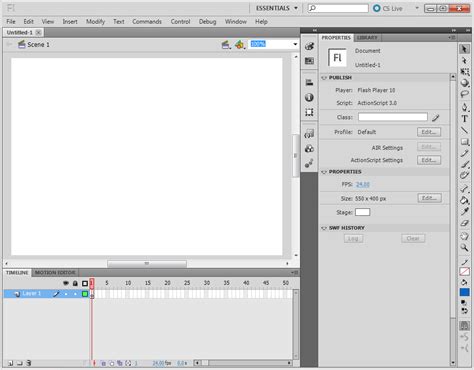Image resolution: width=474 pixels, height=370 pixels.
Task: Select the Eraser tool
Action: [x=464, y=223]
